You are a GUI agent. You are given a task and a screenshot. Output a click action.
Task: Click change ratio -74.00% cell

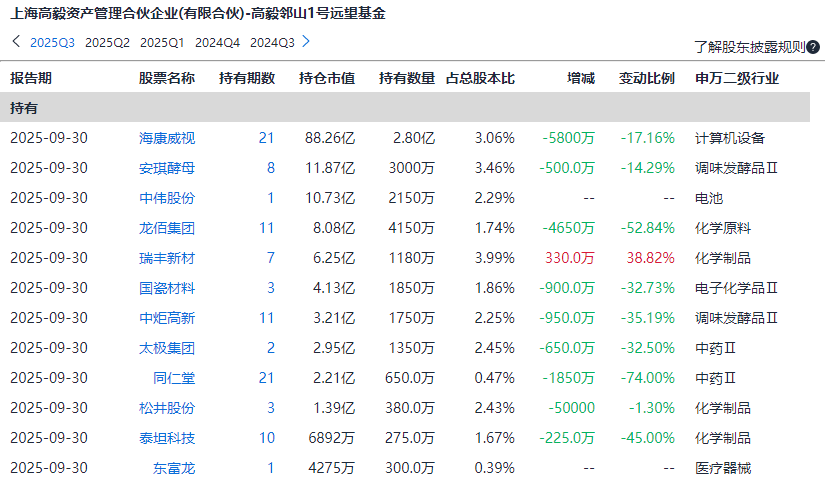[648, 378]
